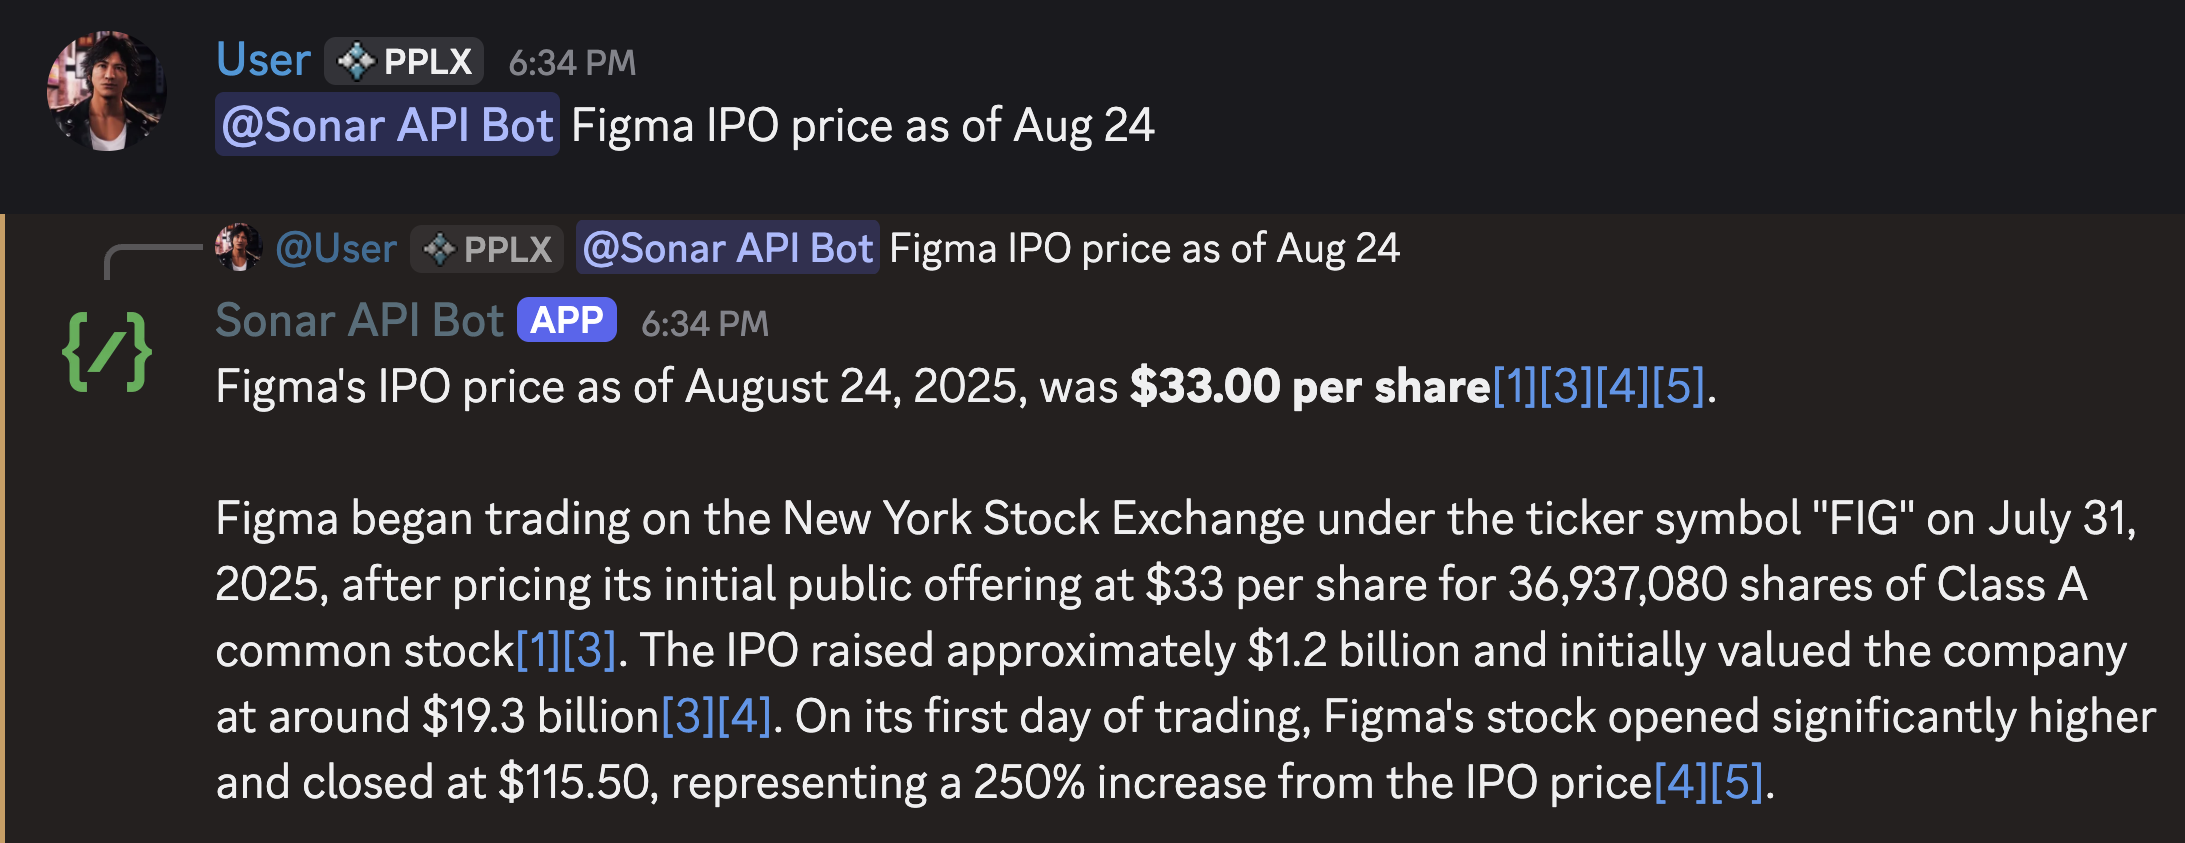Open the User username in the top message
This screenshot has width=2185, height=843.
[x=263, y=60]
